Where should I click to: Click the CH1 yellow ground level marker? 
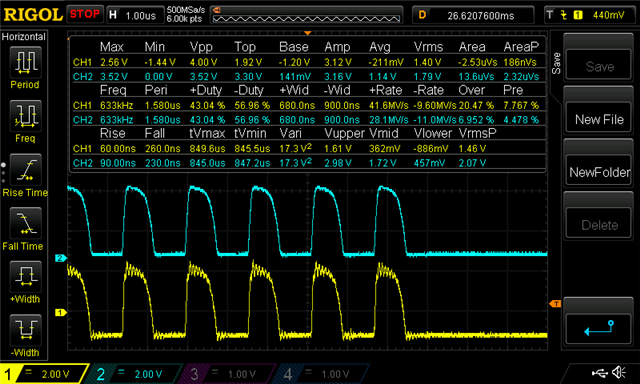pos(61,313)
